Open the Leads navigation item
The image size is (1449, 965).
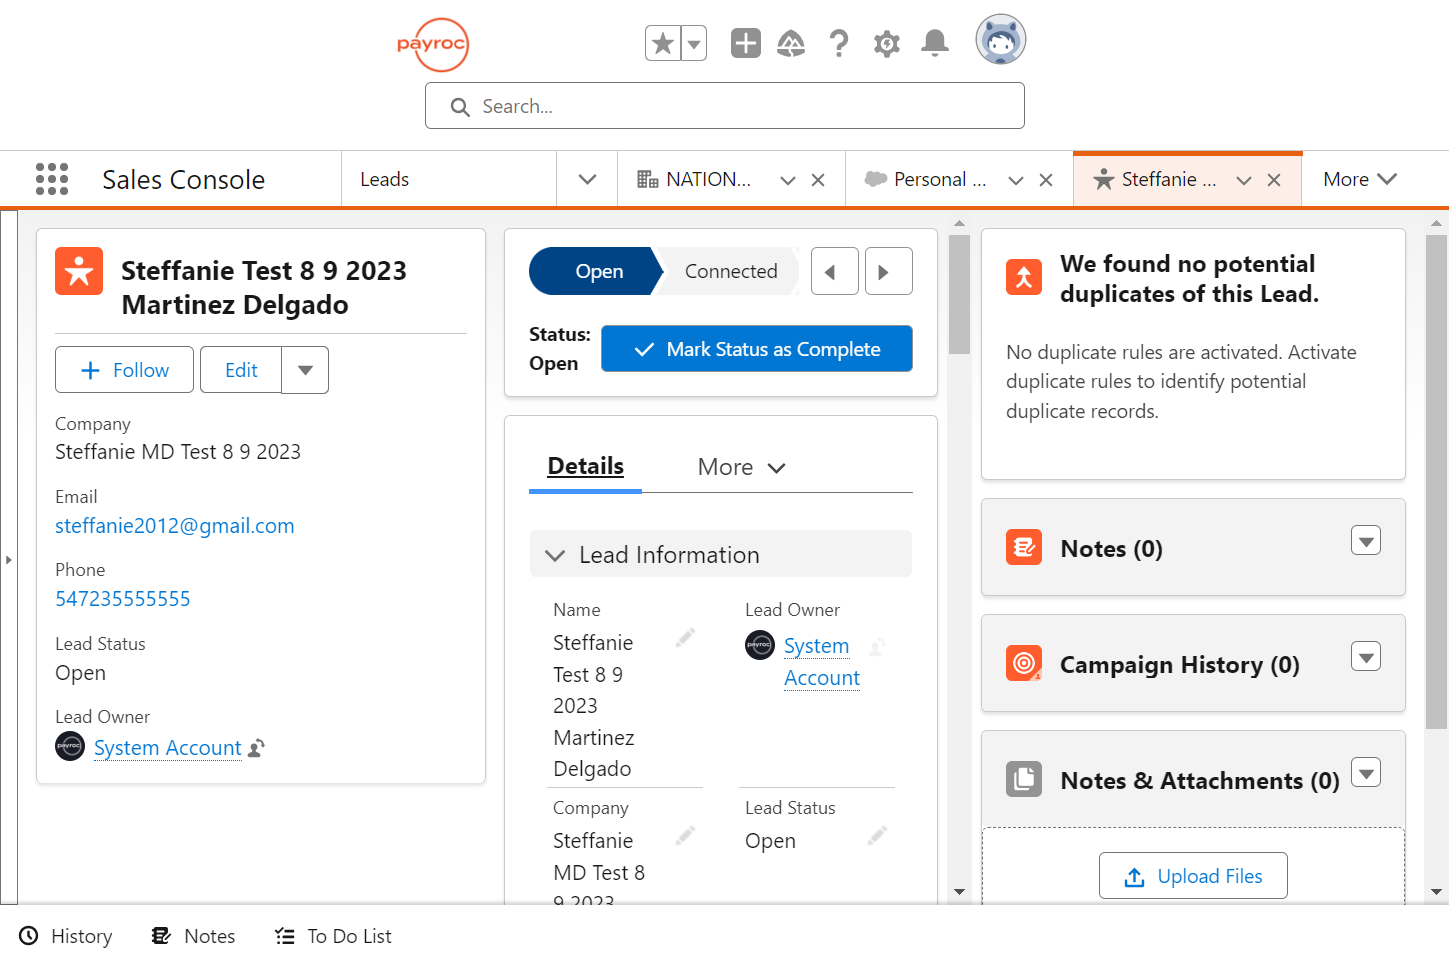pyautogui.click(x=385, y=180)
